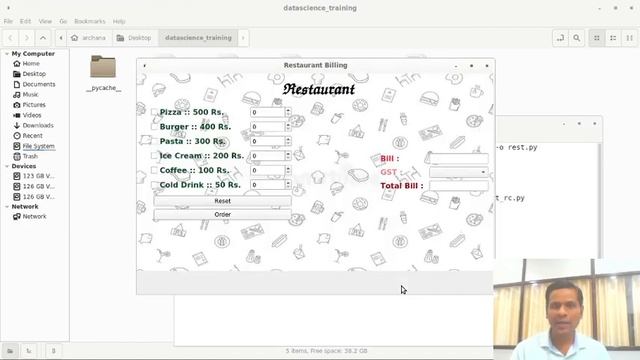Check the Burger :: 400 Rs. checkbox

click(x=154, y=127)
